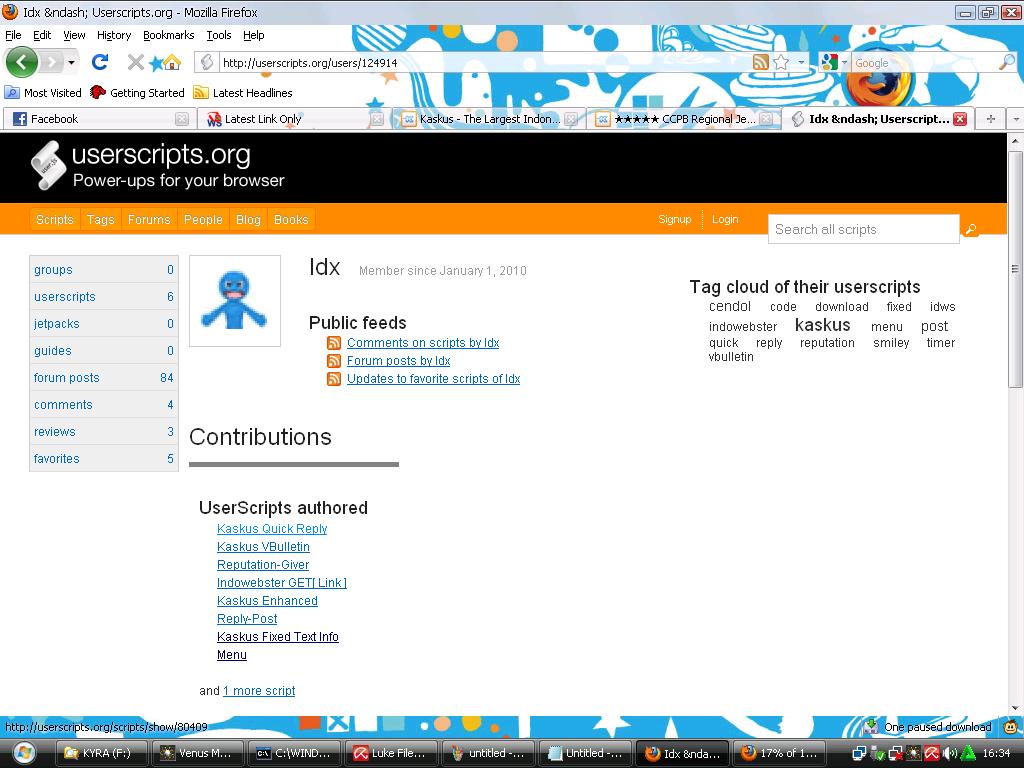Viewport: 1024px width, 768px height.
Task: Open the View menu
Action: click(74, 35)
